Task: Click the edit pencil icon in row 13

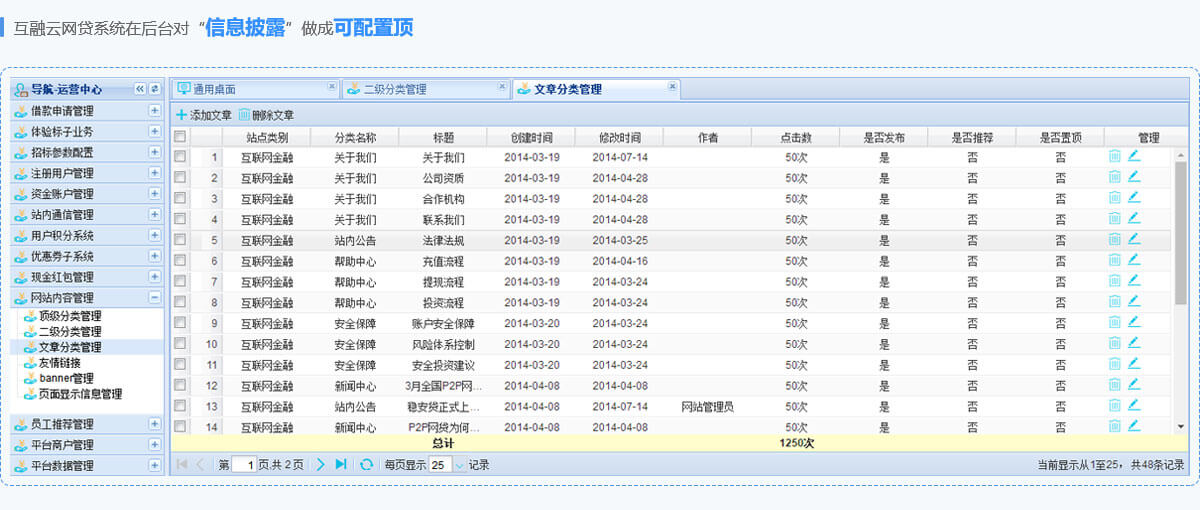Action: (1134, 405)
